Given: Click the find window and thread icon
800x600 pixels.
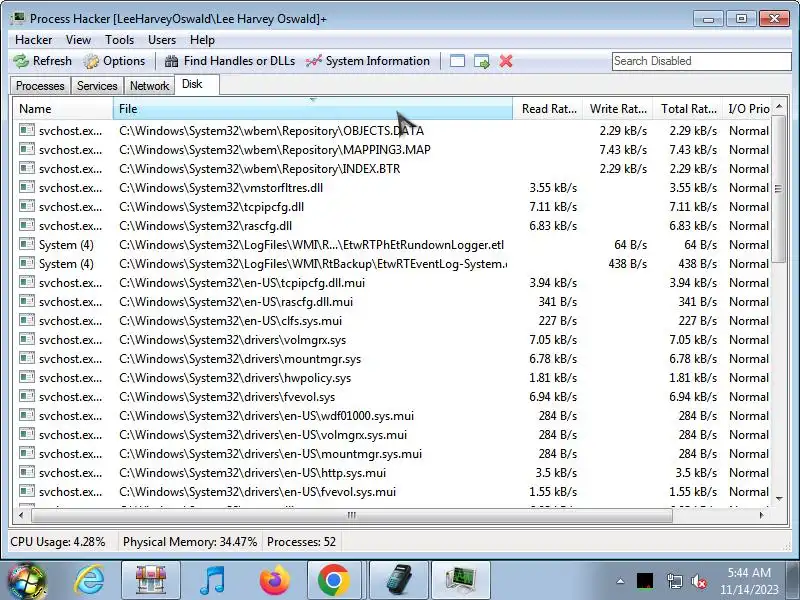Looking at the screenshot, I should click(482, 61).
